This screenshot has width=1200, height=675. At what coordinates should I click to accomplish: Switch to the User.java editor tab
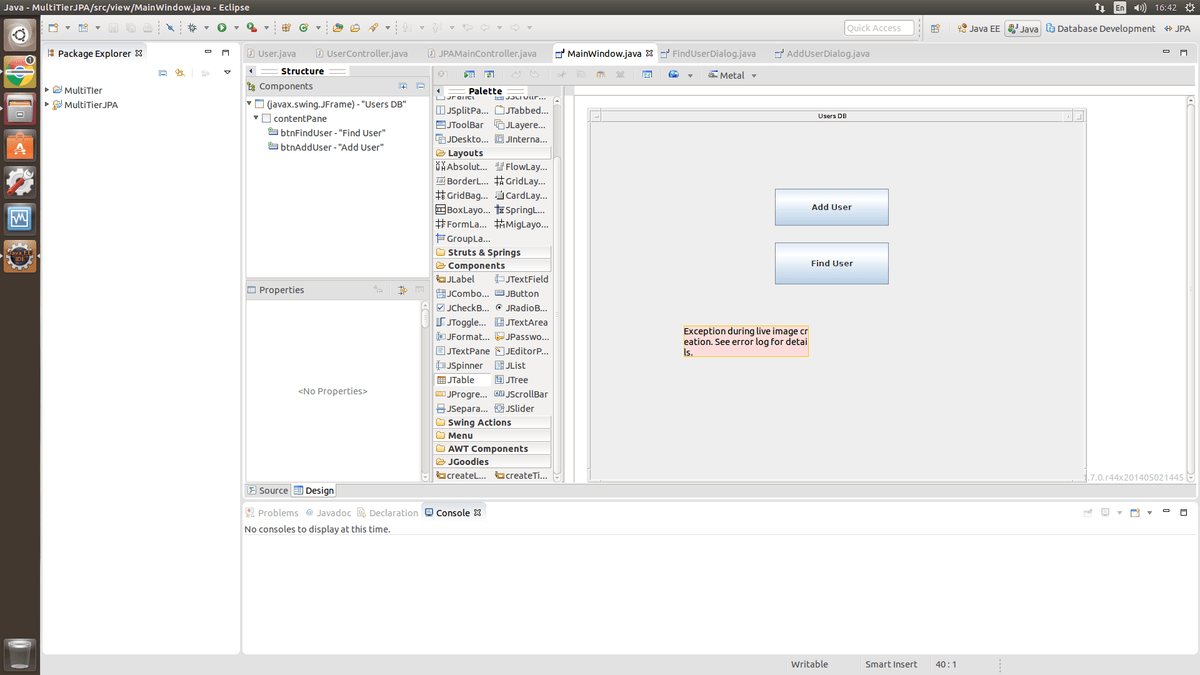point(270,53)
